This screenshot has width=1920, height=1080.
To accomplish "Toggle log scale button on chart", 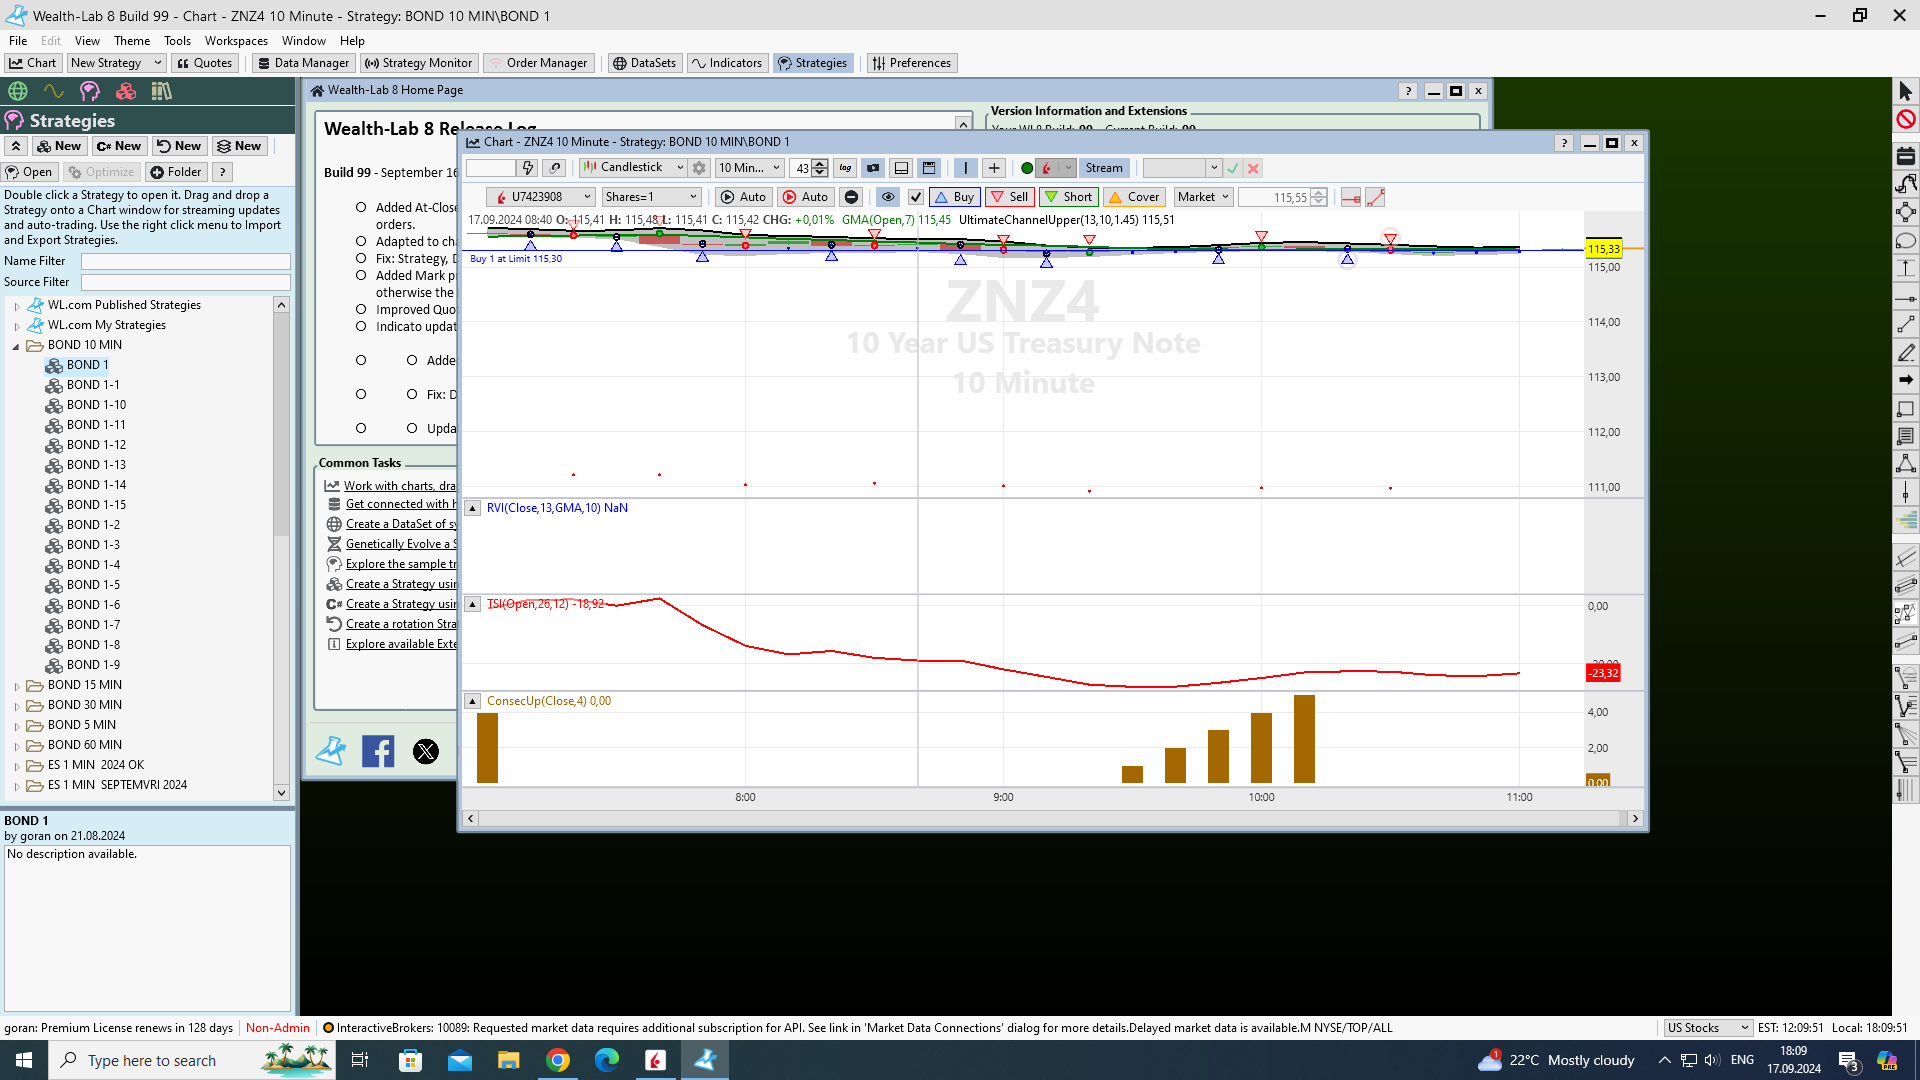I will [846, 168].
